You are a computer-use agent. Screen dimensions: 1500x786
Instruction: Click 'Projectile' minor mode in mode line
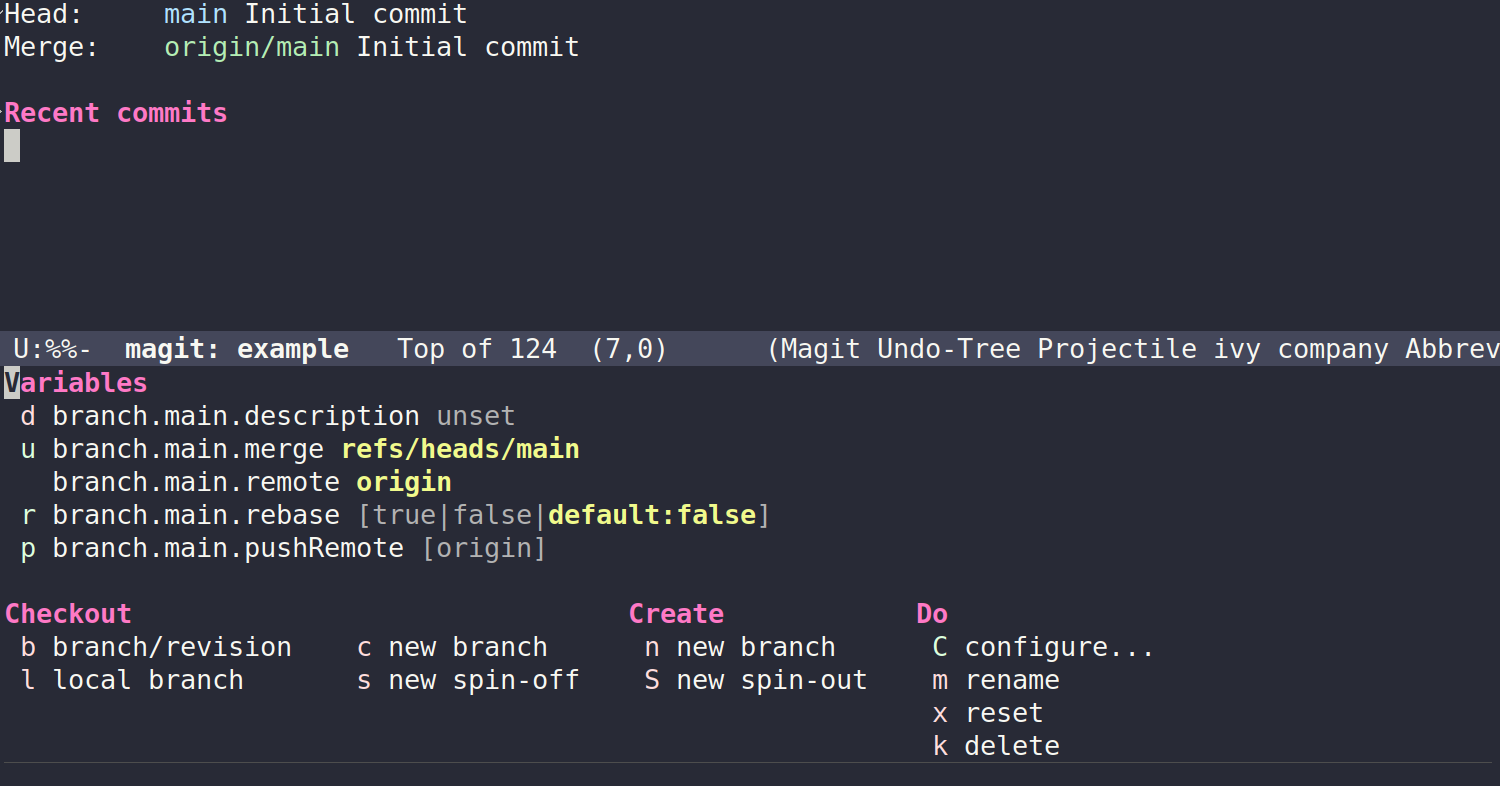point(1117,349)
